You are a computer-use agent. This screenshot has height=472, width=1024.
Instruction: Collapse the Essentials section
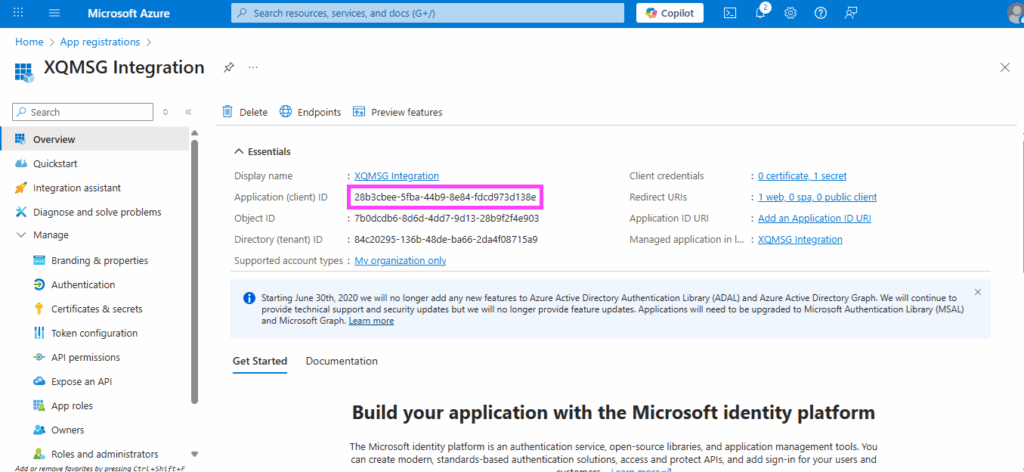(238, 152)
